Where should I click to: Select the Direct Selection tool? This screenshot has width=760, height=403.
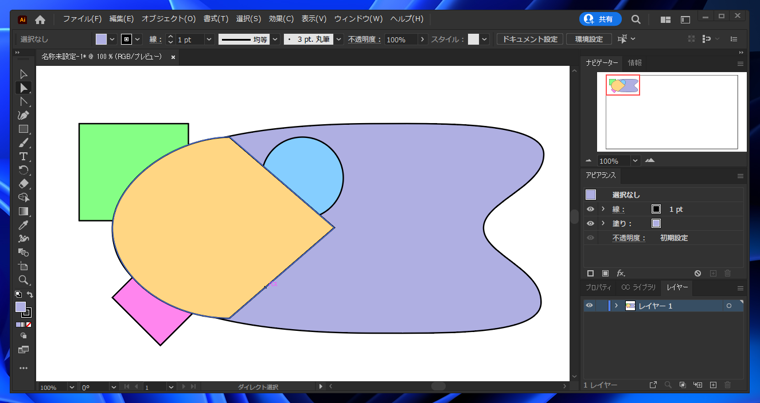(x=23, y=88)
